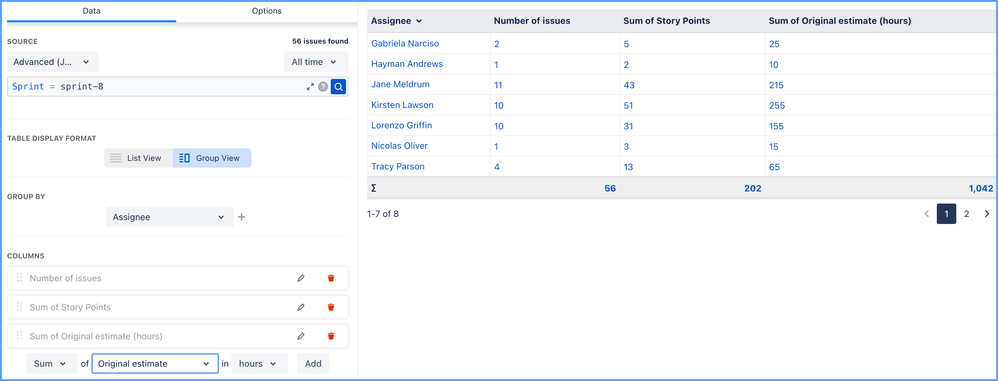Click Gabriela Narciso's estimate 25
The height and width of the screenshot is (381, 998).
(x=774, y=44)
